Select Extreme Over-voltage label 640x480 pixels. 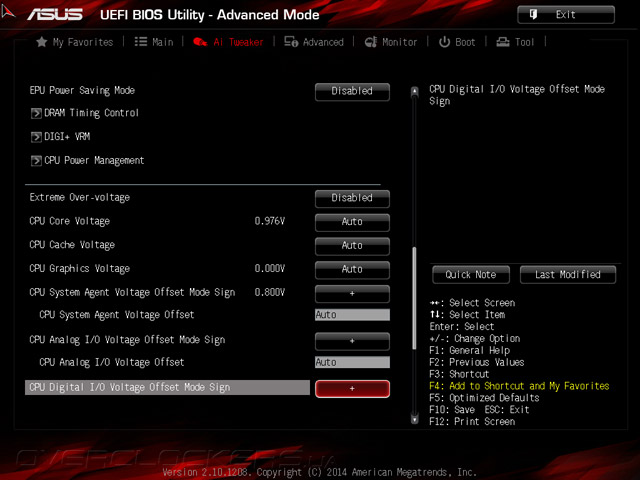[x=80, y=198]
